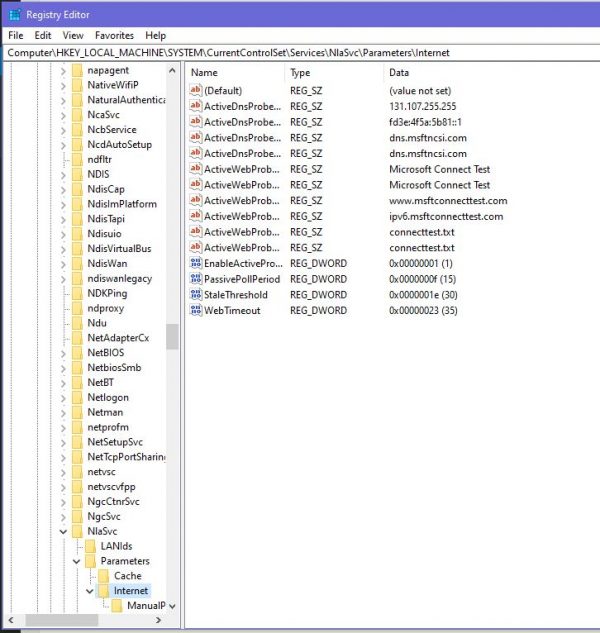The width and height of the screenshot is (600, 633).
Task: Click the PassivePollPeriod DWORD icon
Action: point(196,279)
